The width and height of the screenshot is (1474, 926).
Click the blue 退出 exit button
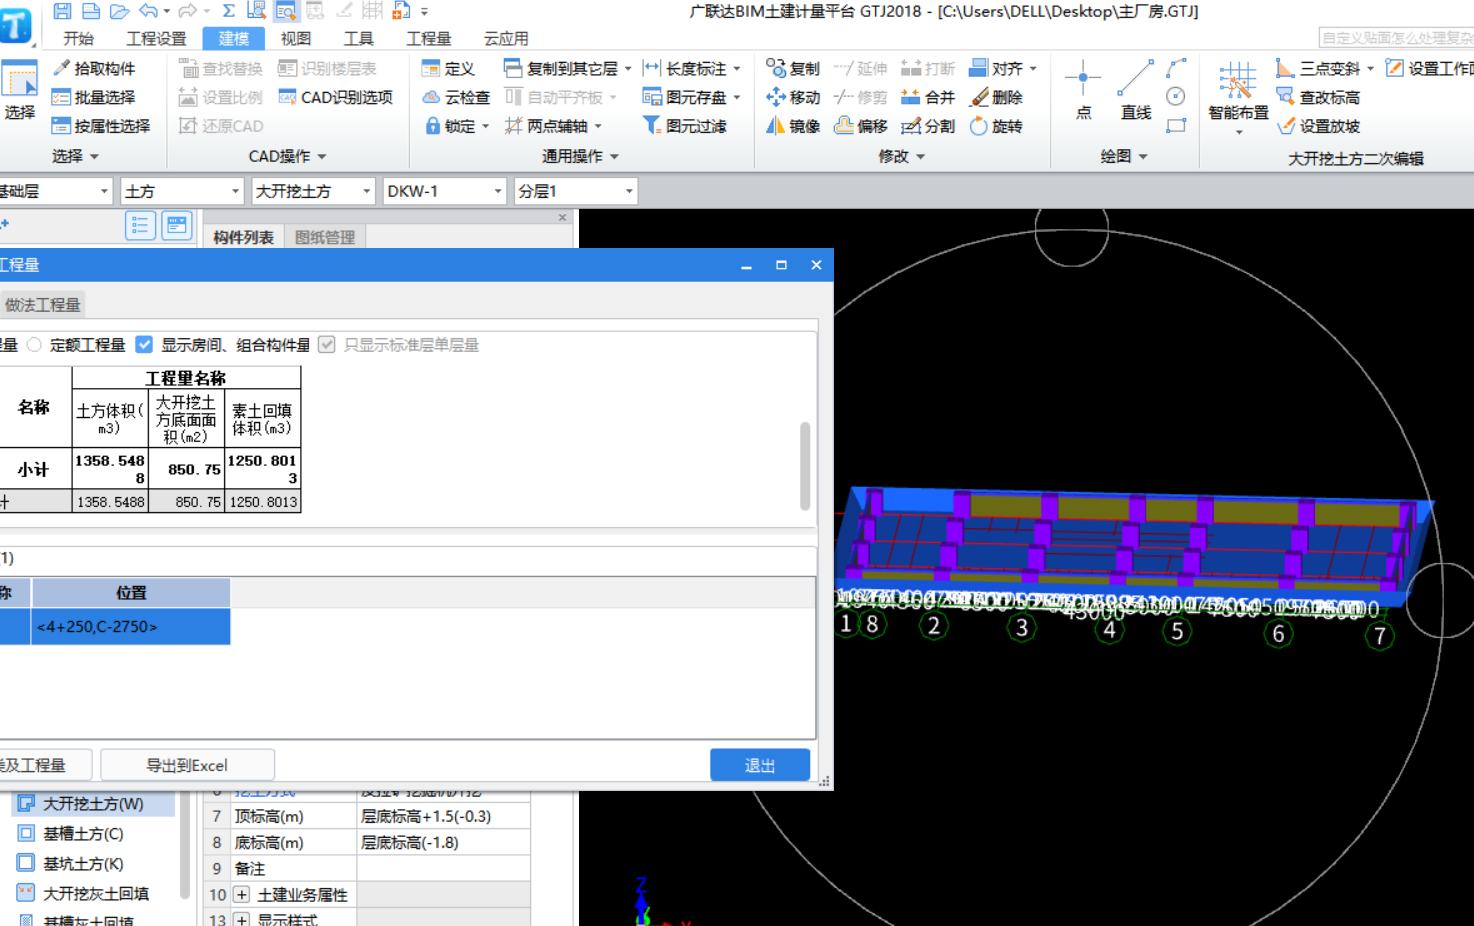point(760,765)
